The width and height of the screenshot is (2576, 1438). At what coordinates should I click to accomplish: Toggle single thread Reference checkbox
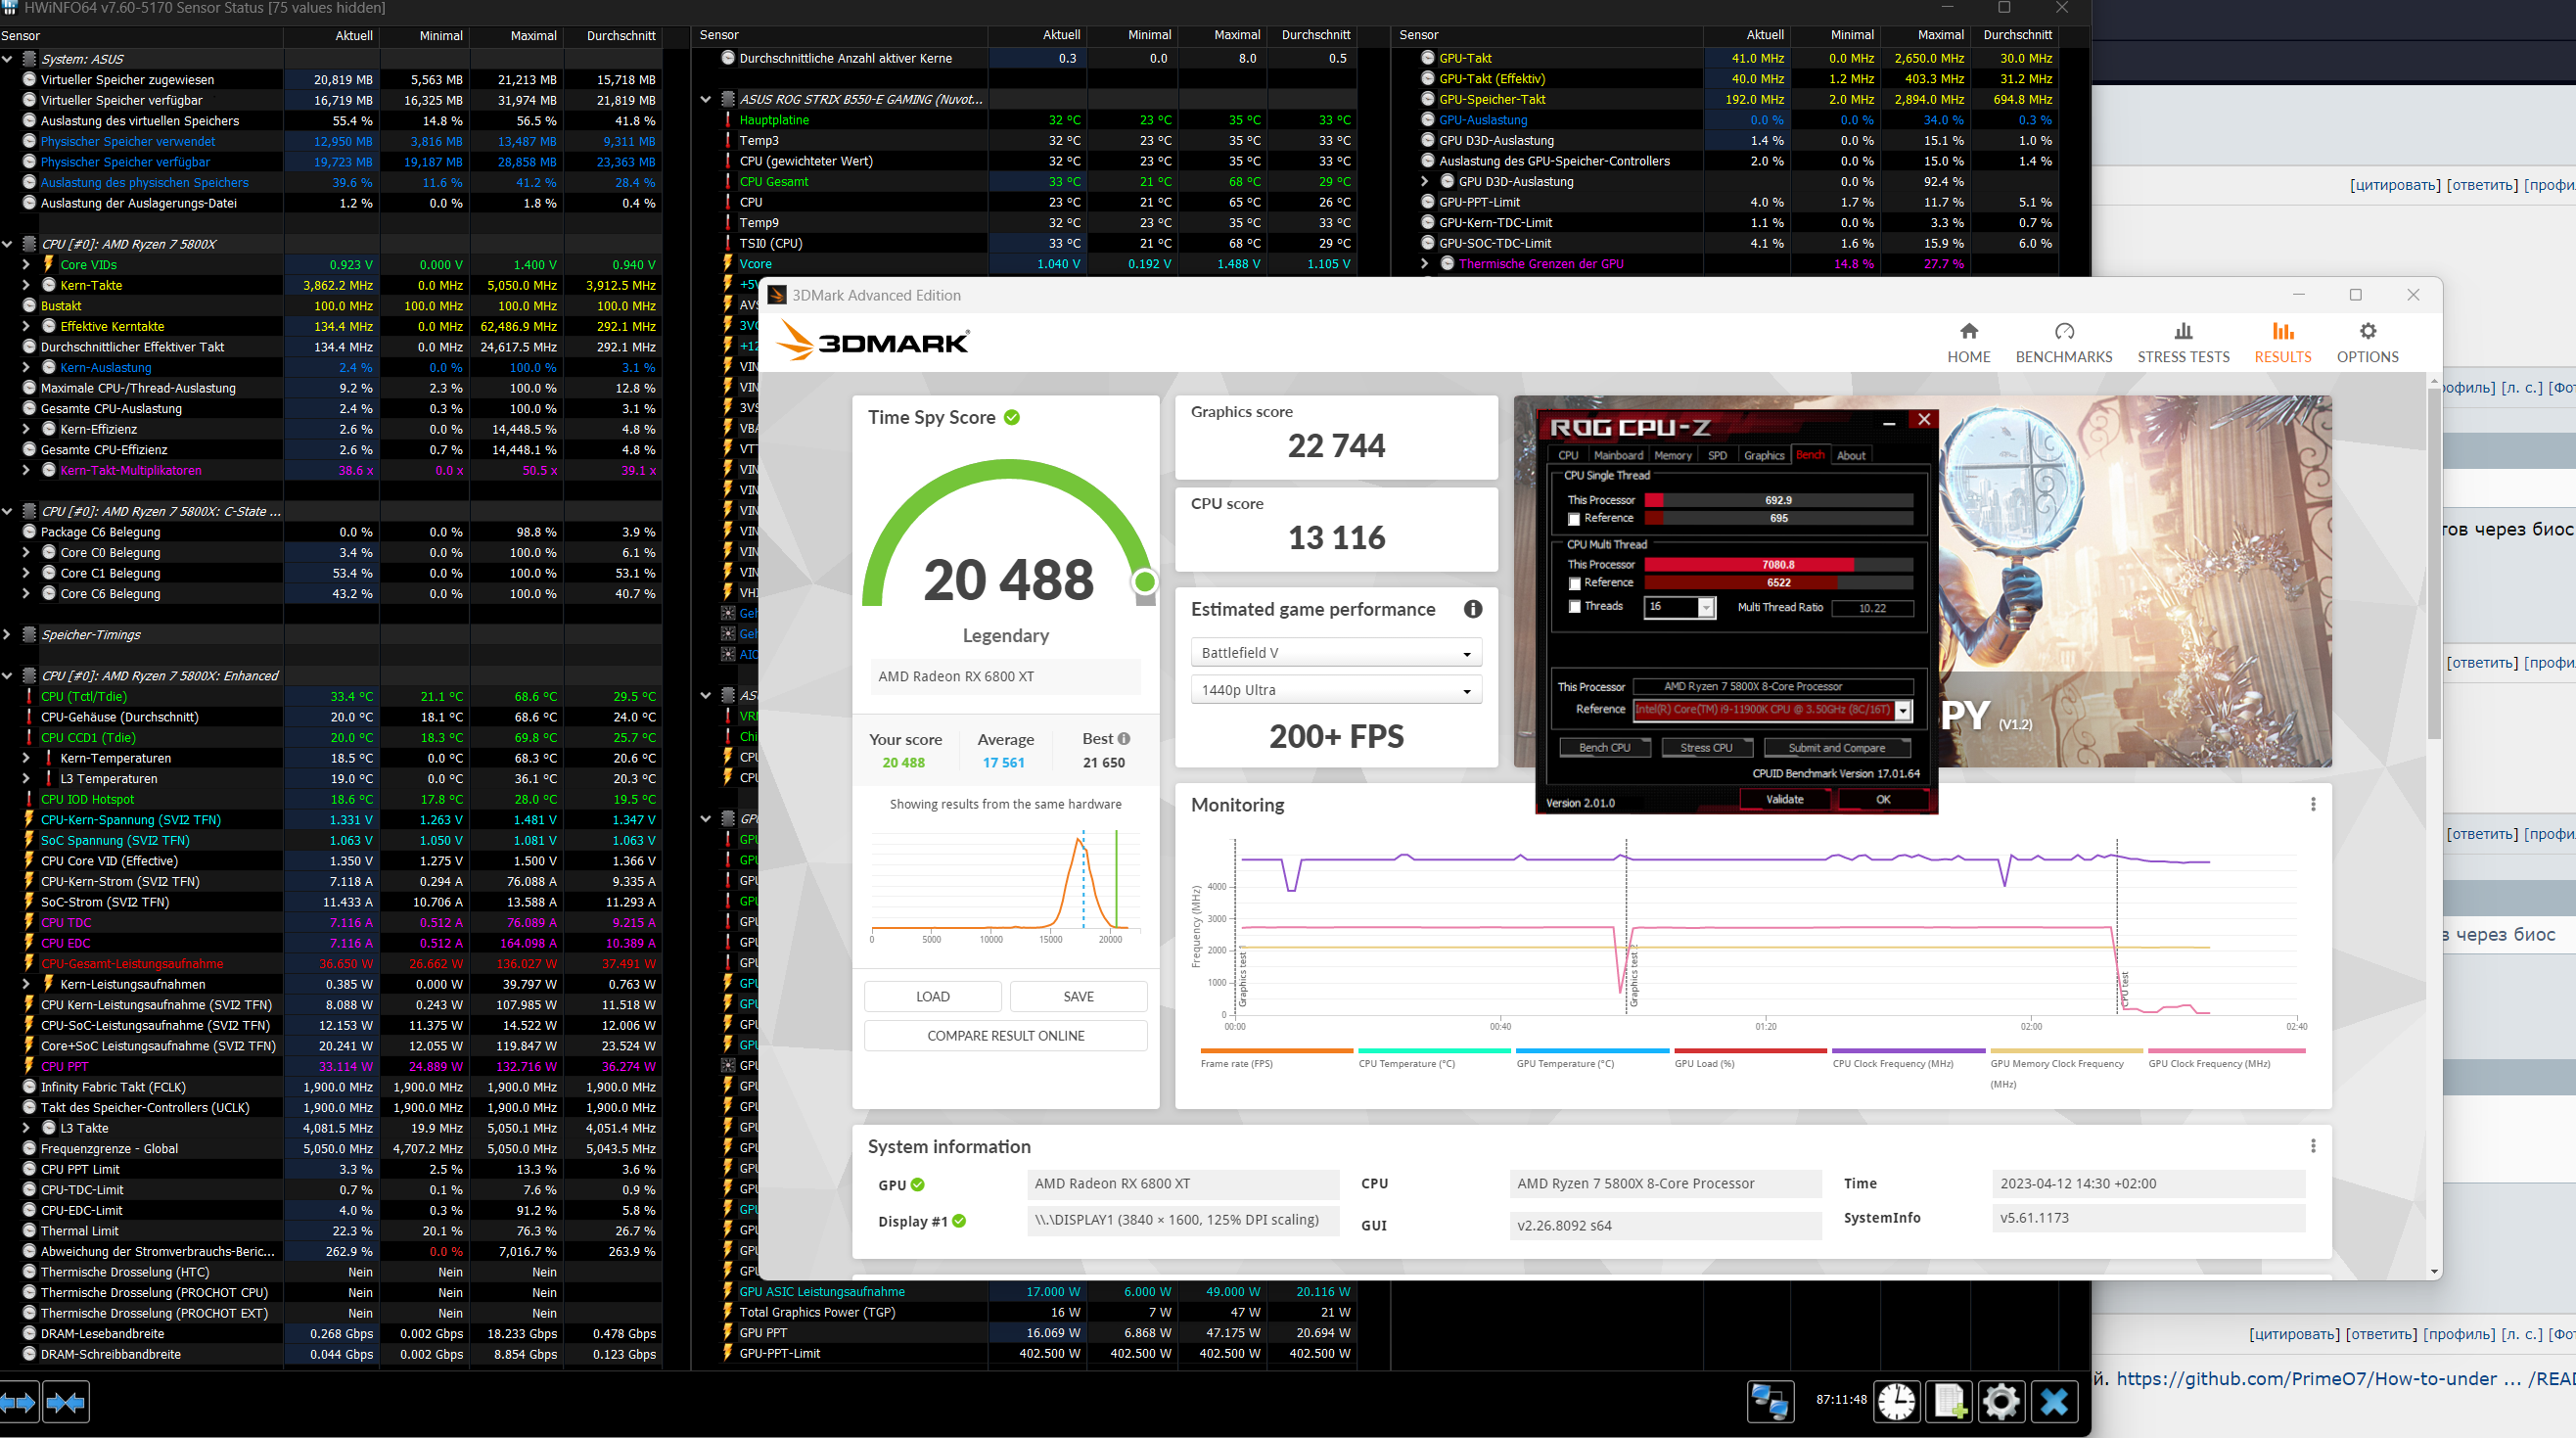pos(1575,519)
